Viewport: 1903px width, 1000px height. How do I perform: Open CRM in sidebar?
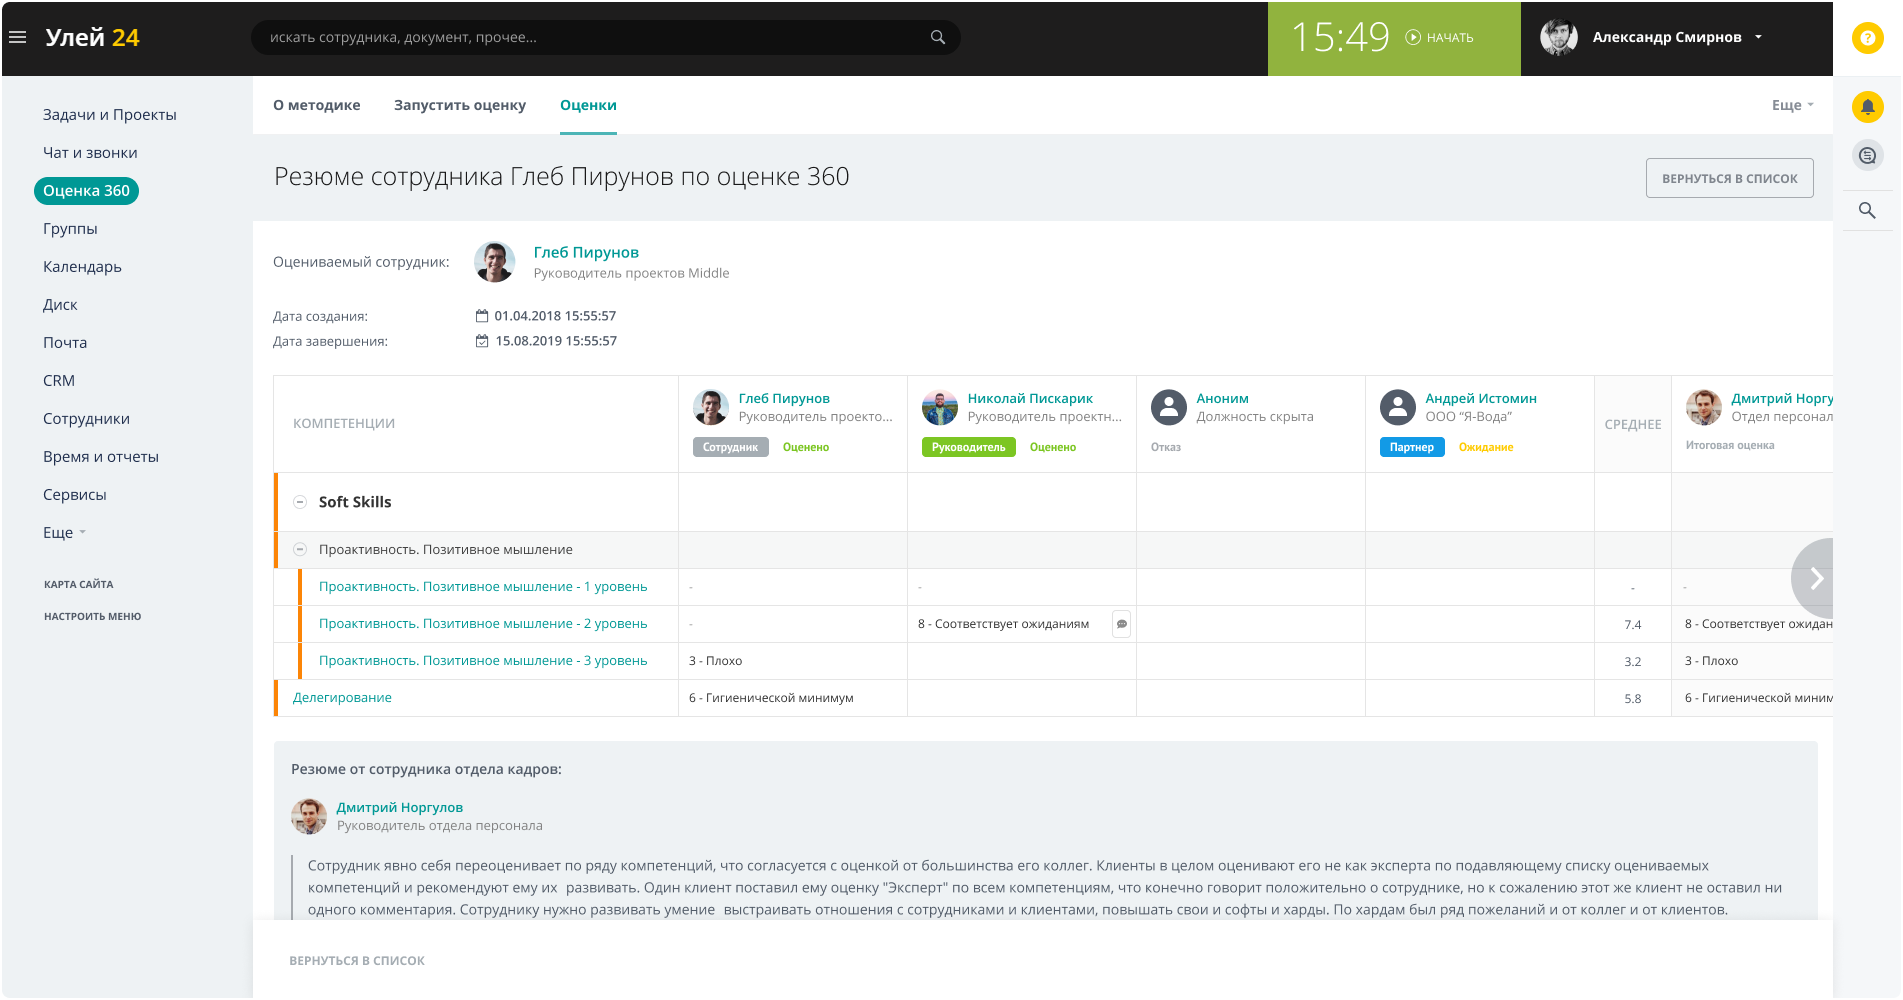coord(59,381)
